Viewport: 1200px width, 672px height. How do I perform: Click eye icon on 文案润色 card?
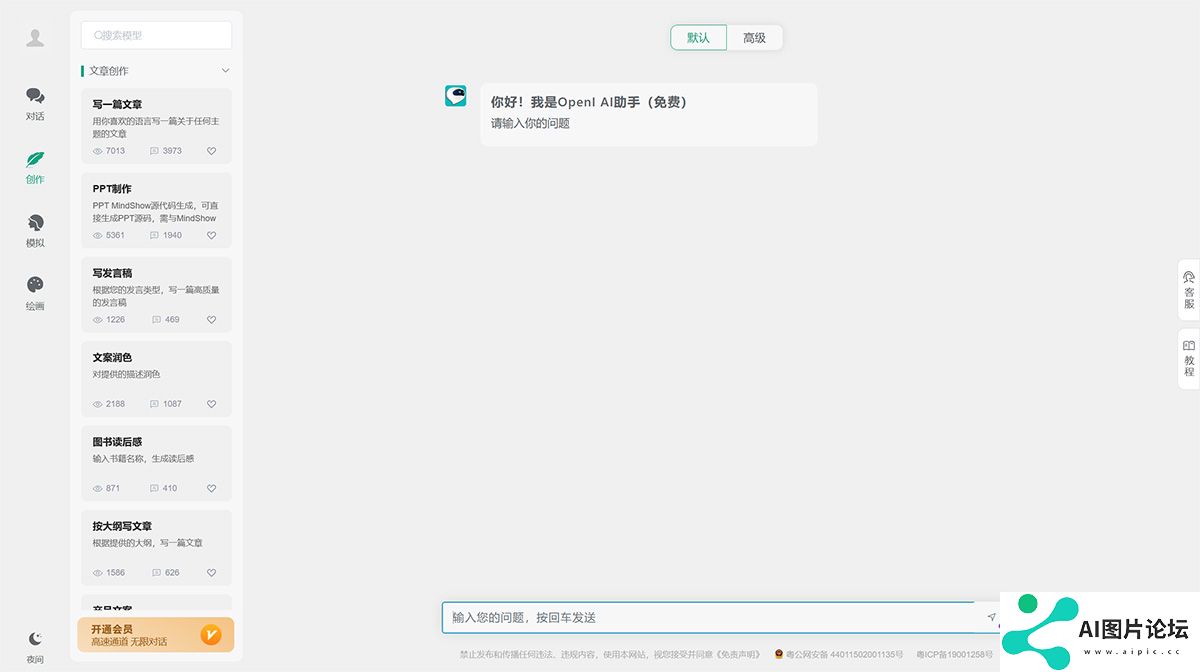pyautogui.click(x=98, y=404)
